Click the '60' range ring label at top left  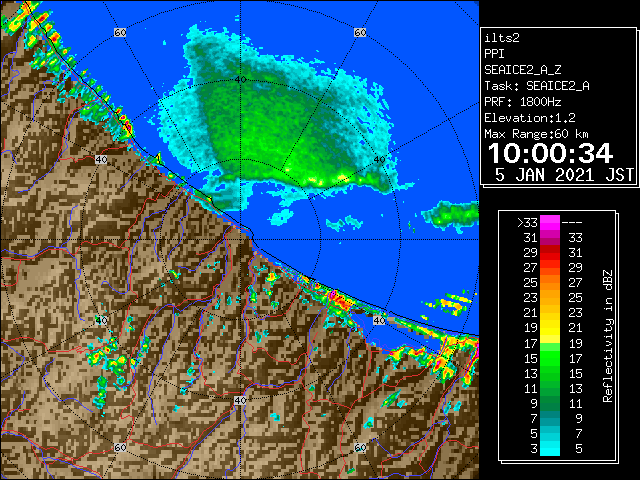[120, 32]
